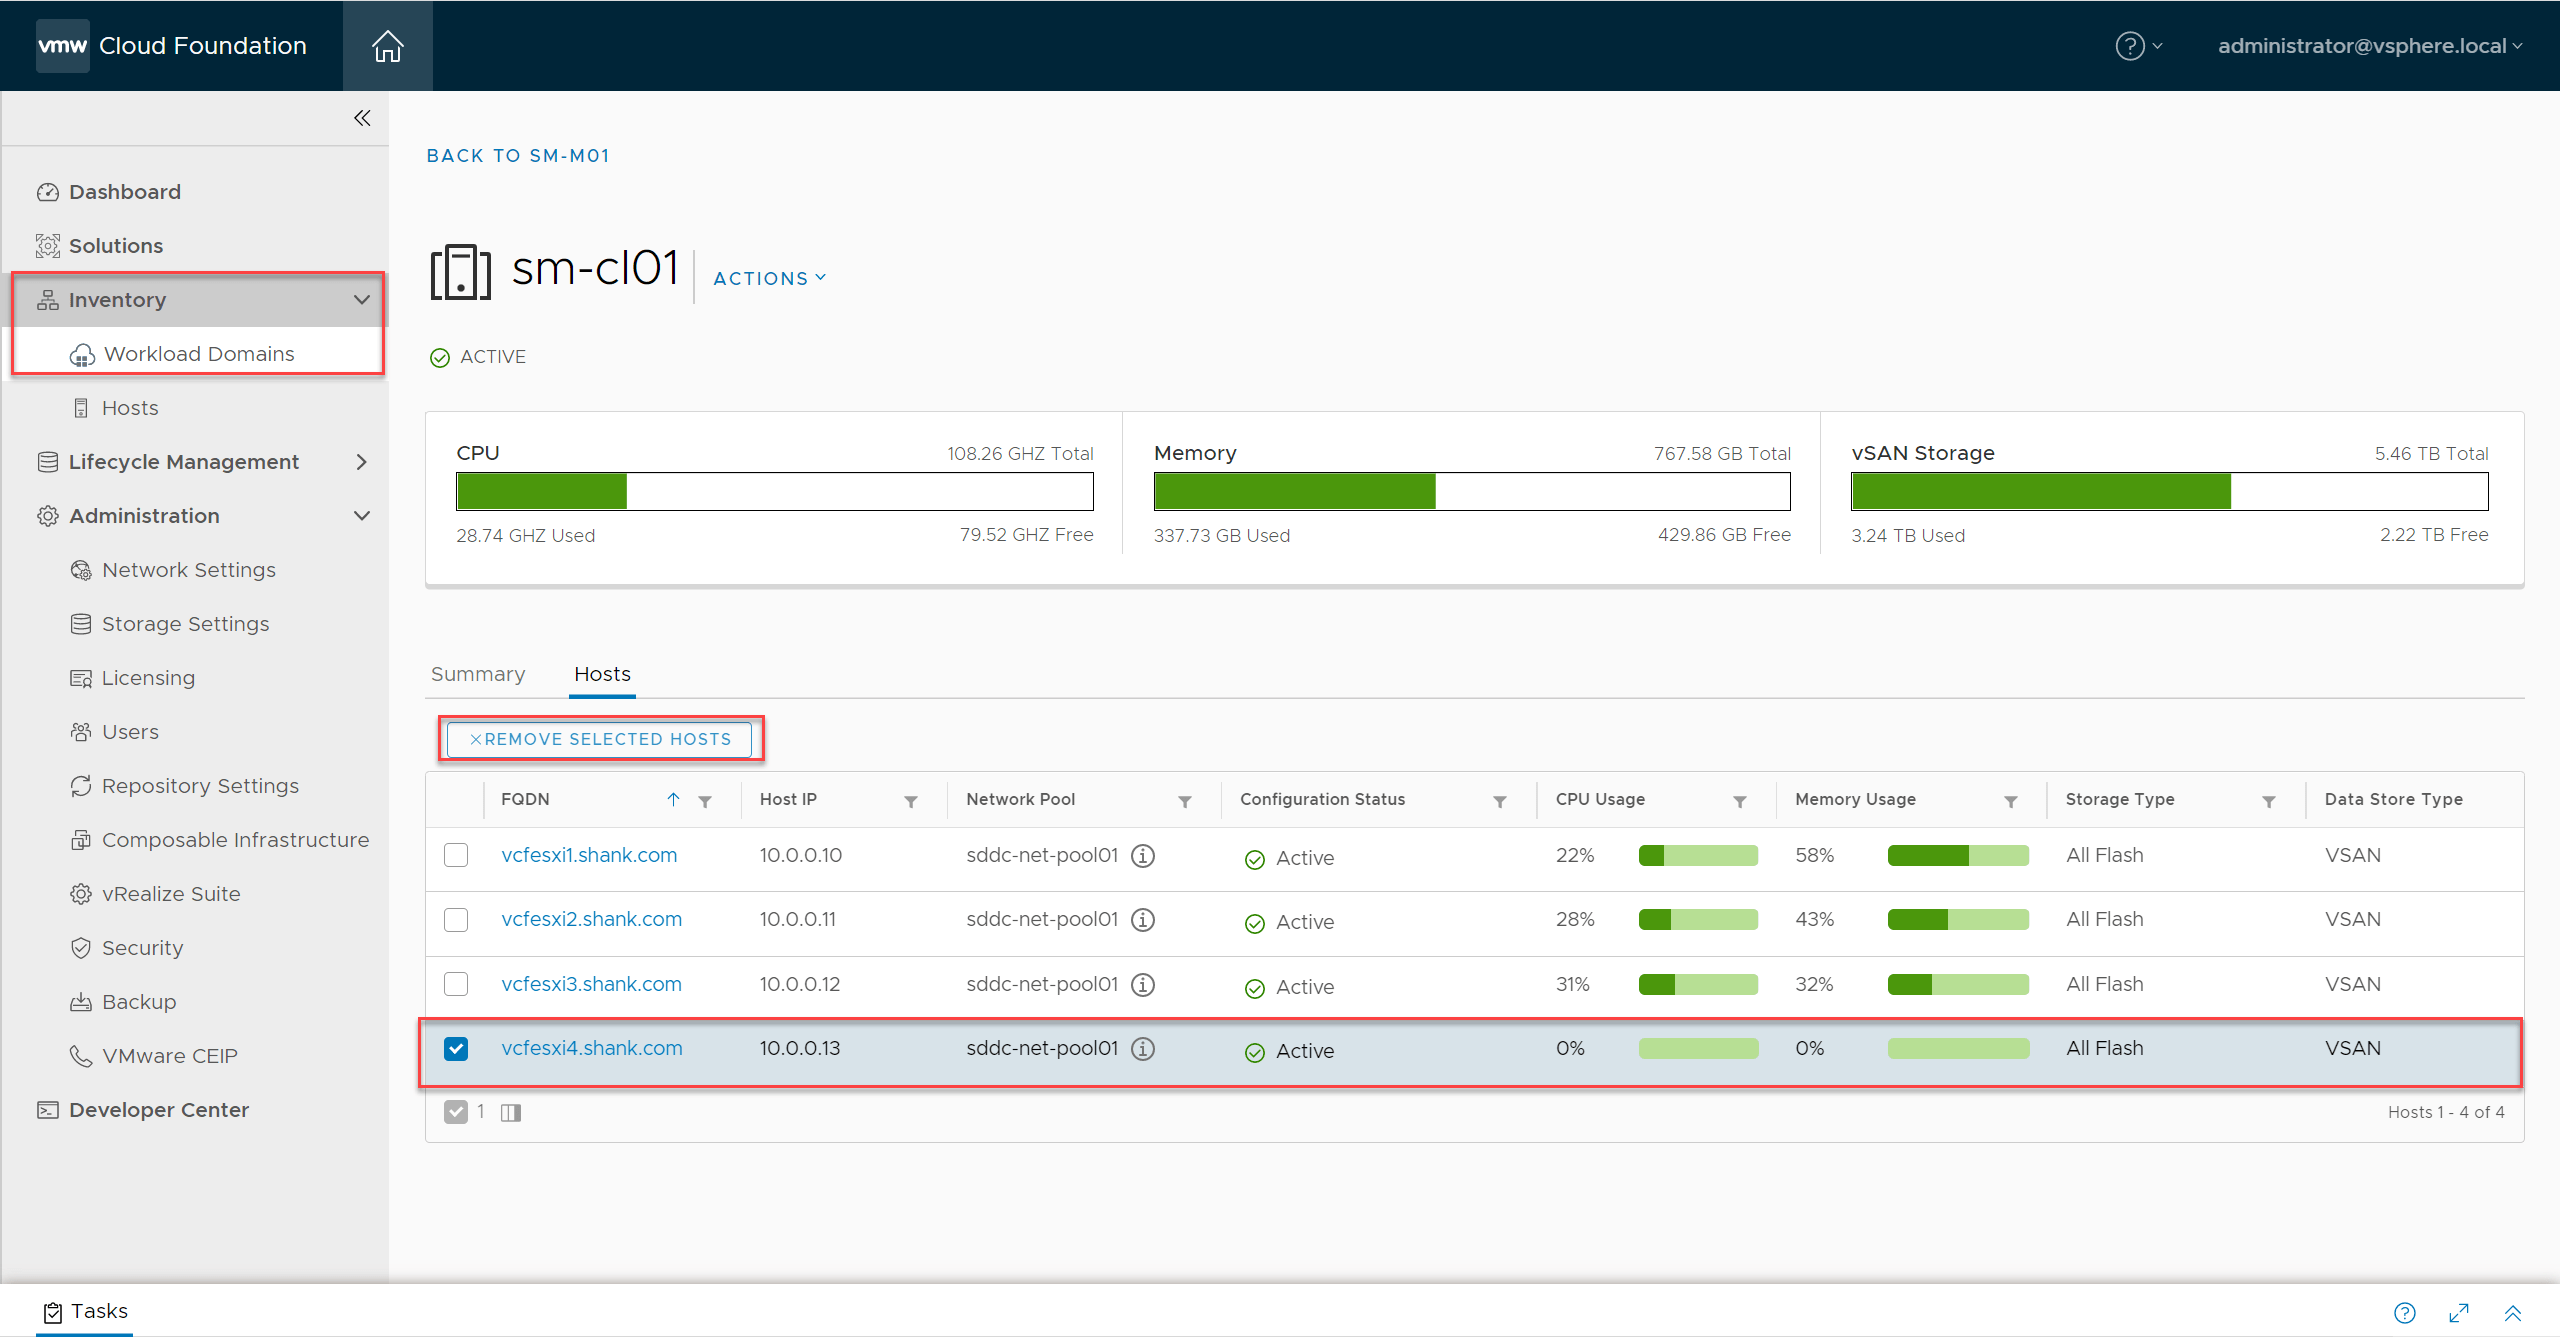2560x1337 pixels.
Task: Open the column toggle icon in table footer
Action: (x=511, y=1113)
